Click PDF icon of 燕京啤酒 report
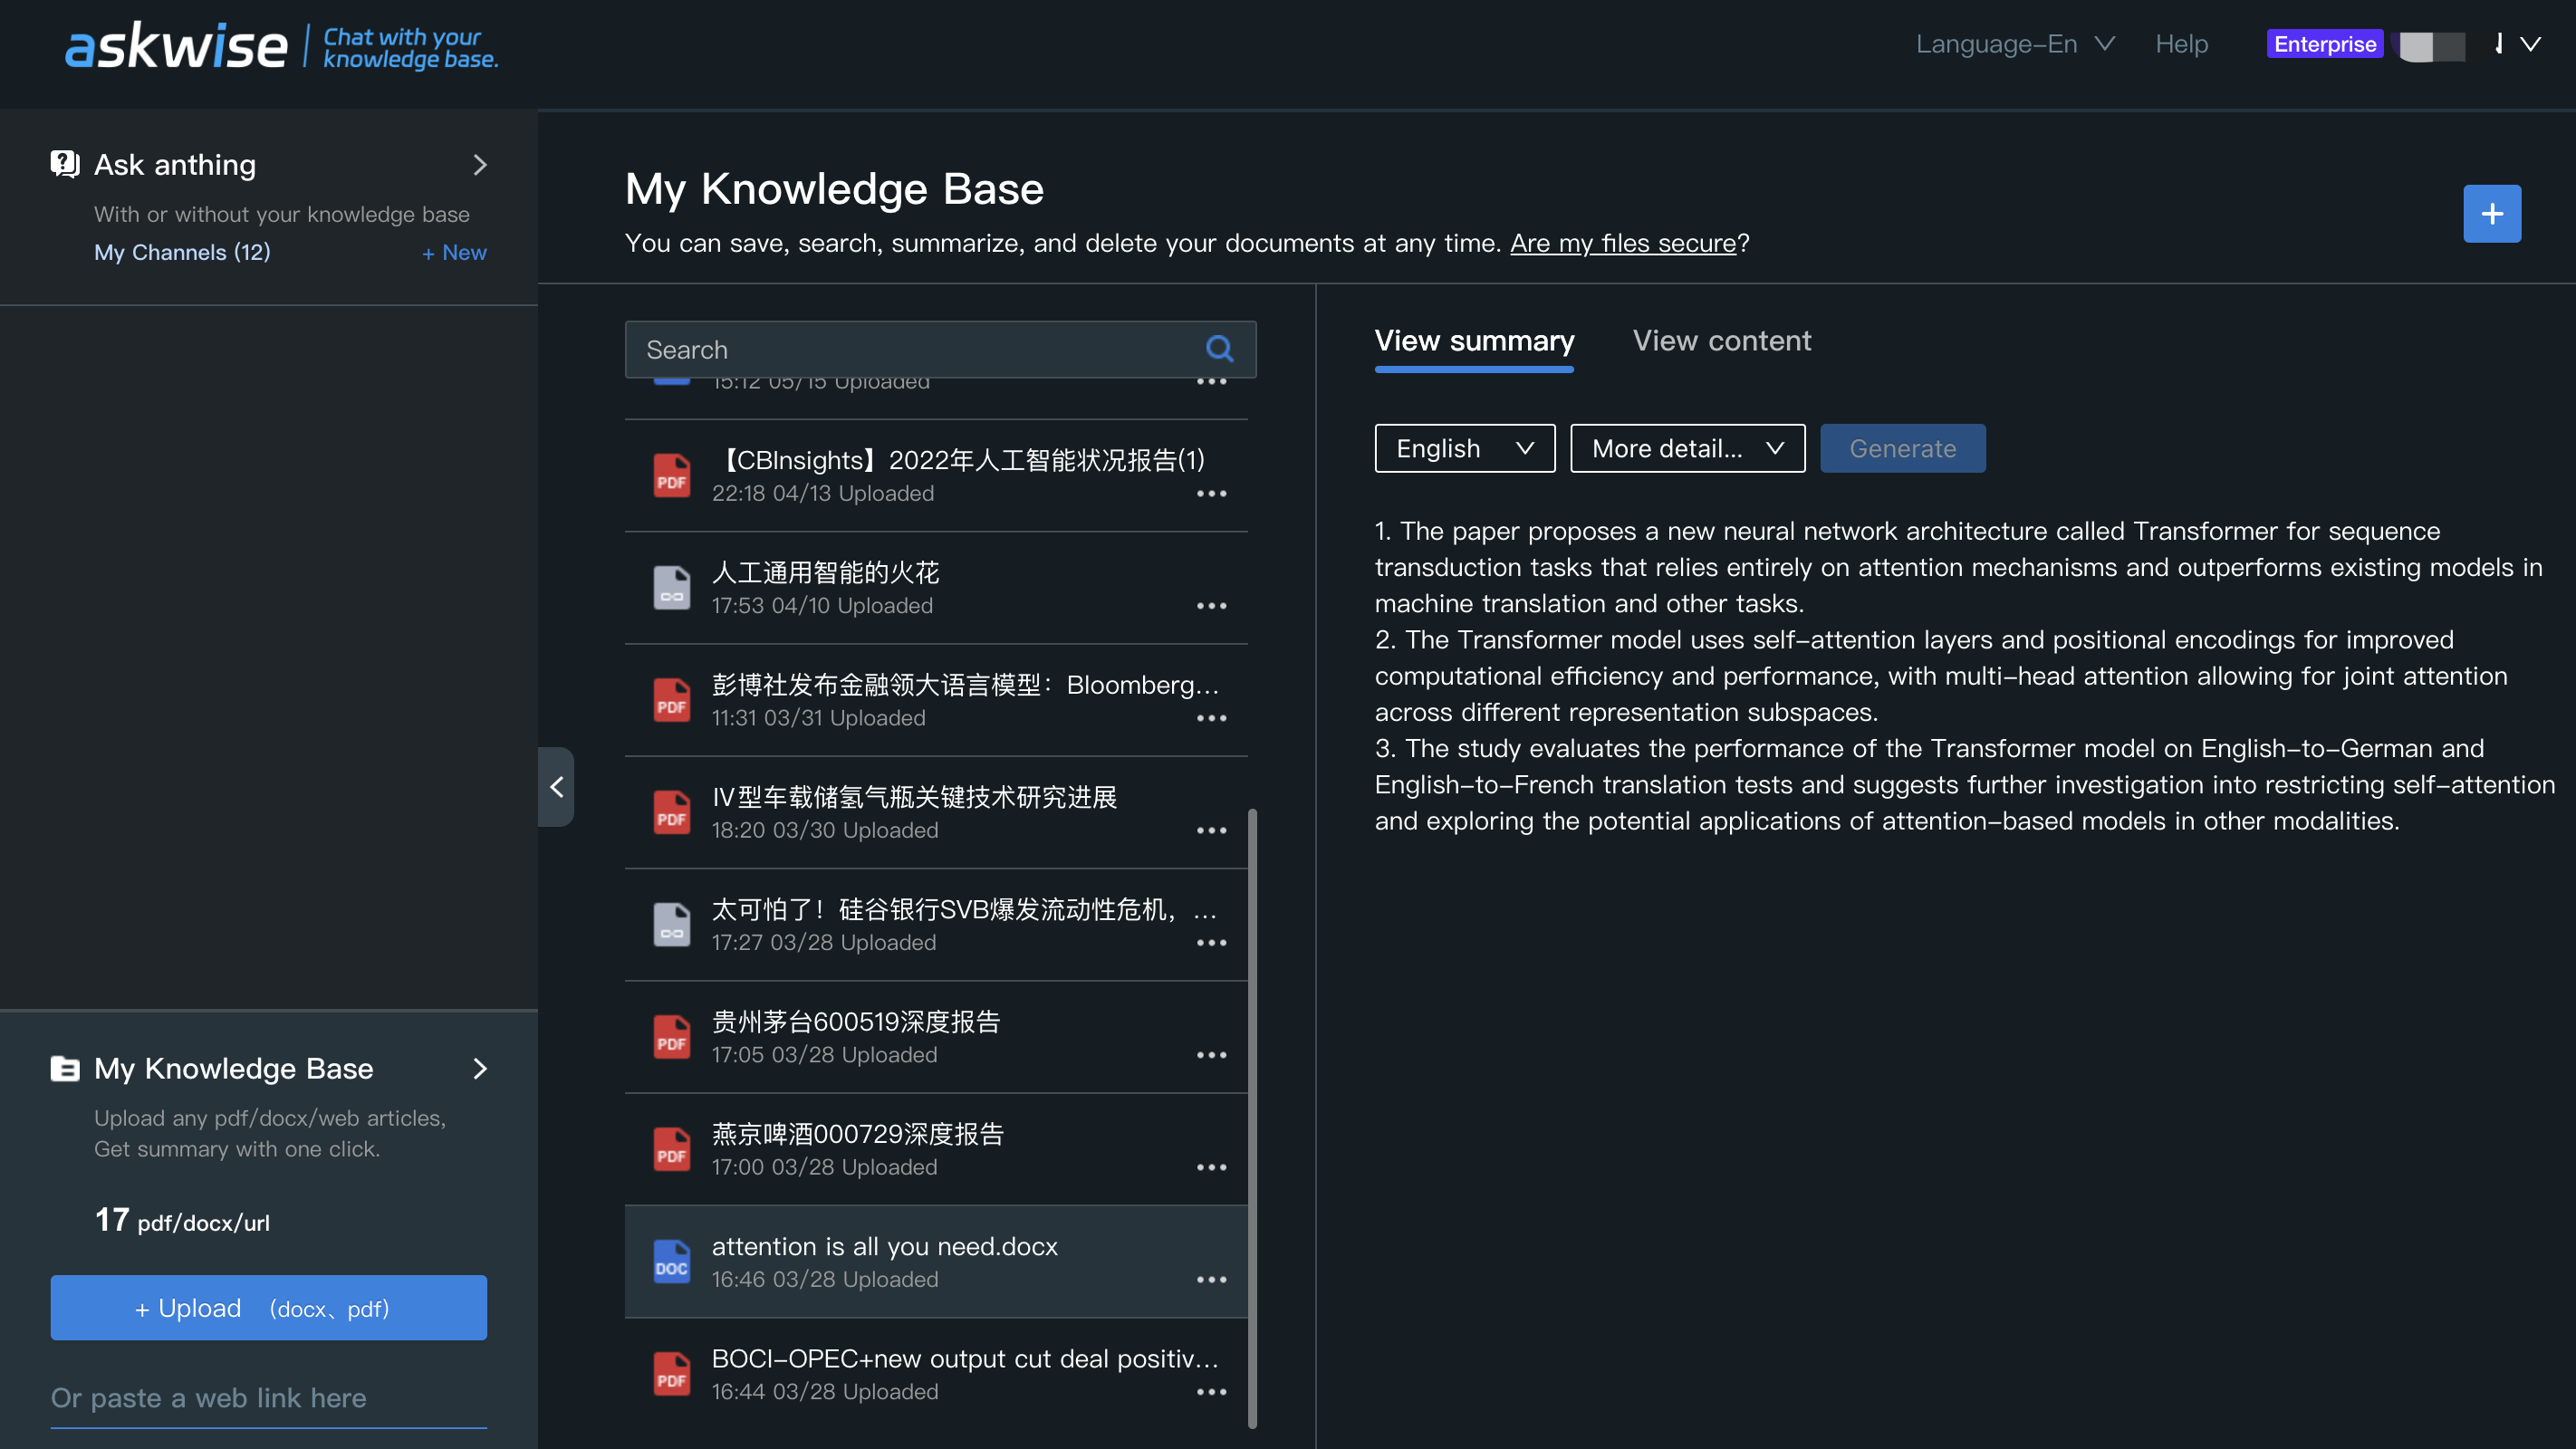This screenshot has width=2576, height=1449. [671, 1149]
